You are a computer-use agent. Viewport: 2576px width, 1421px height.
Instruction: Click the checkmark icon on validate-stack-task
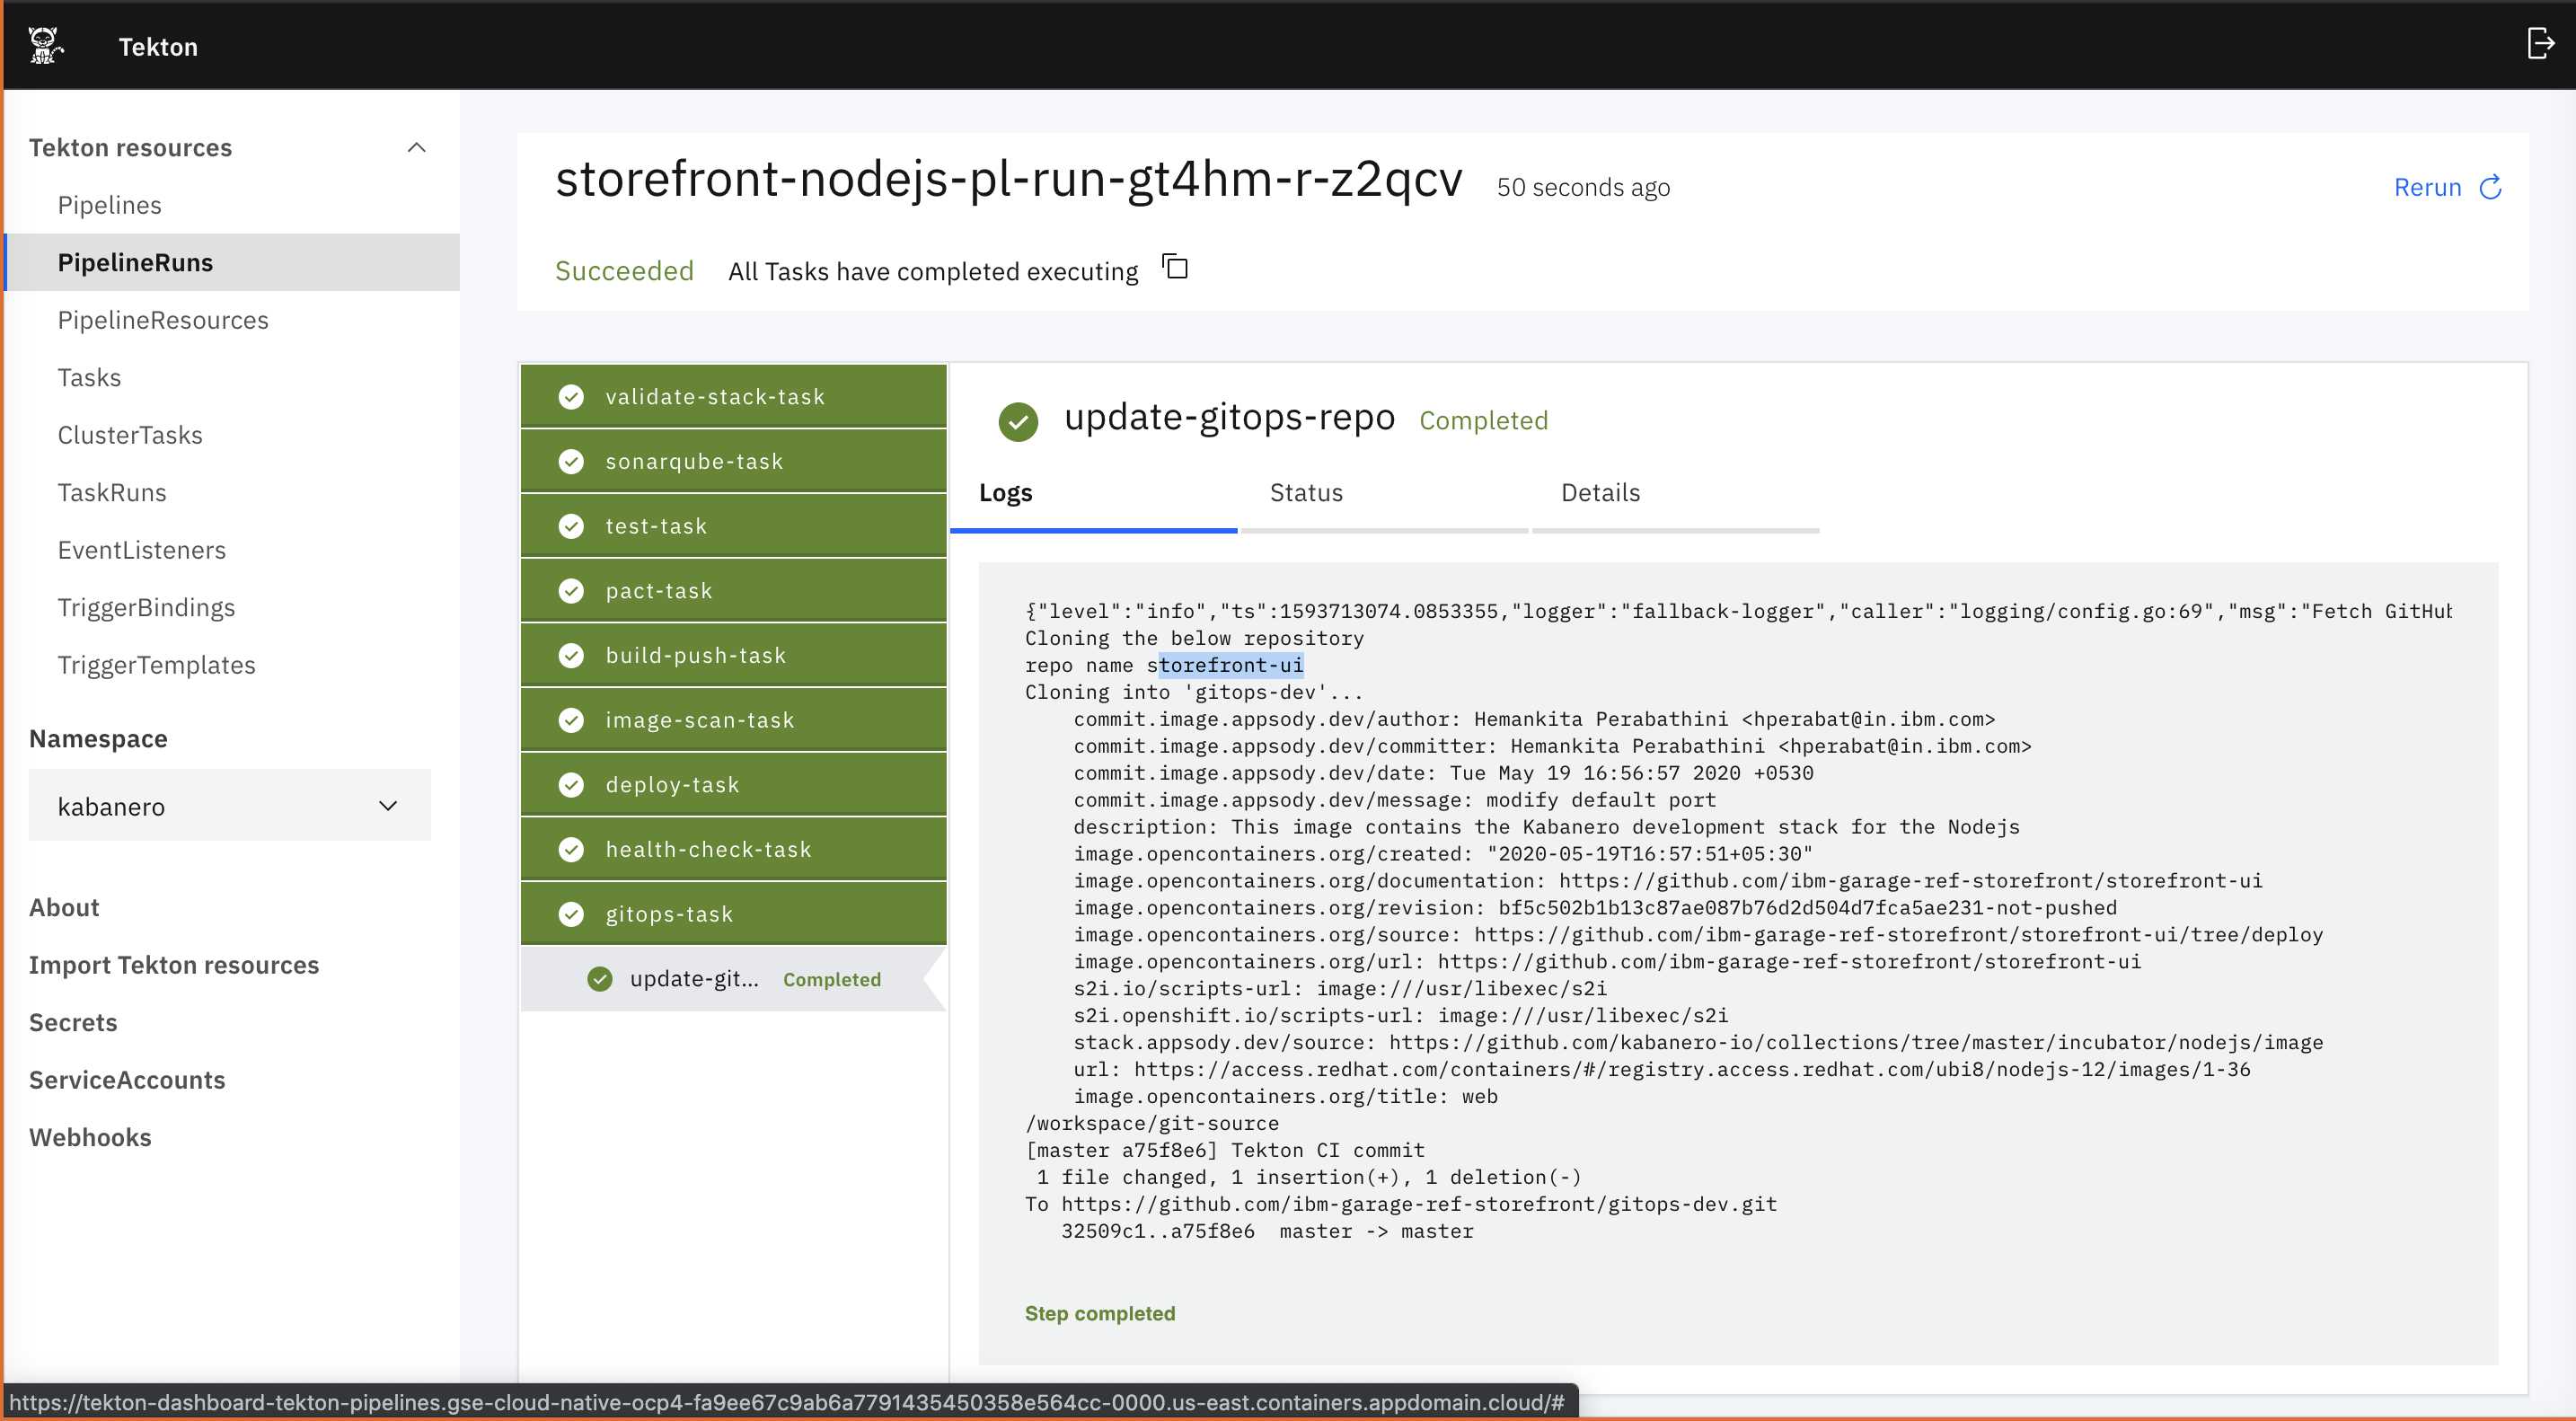pyautogui.click(x=571, y=396)
